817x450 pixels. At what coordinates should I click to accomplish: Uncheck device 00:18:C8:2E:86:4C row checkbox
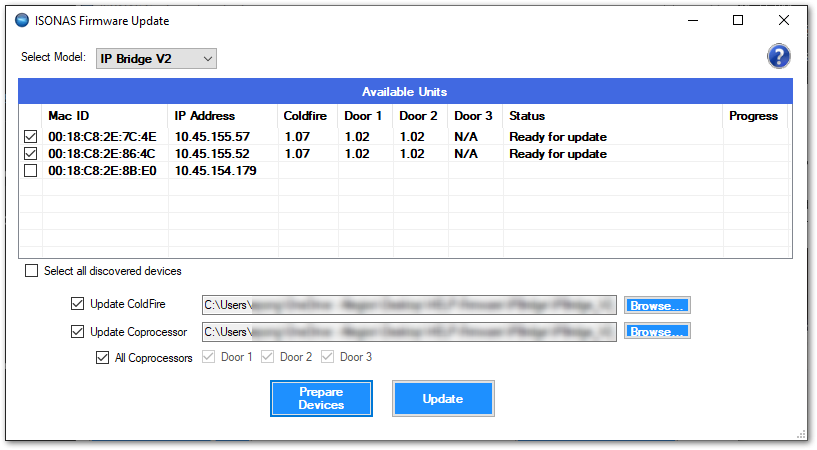pos(31,154)
